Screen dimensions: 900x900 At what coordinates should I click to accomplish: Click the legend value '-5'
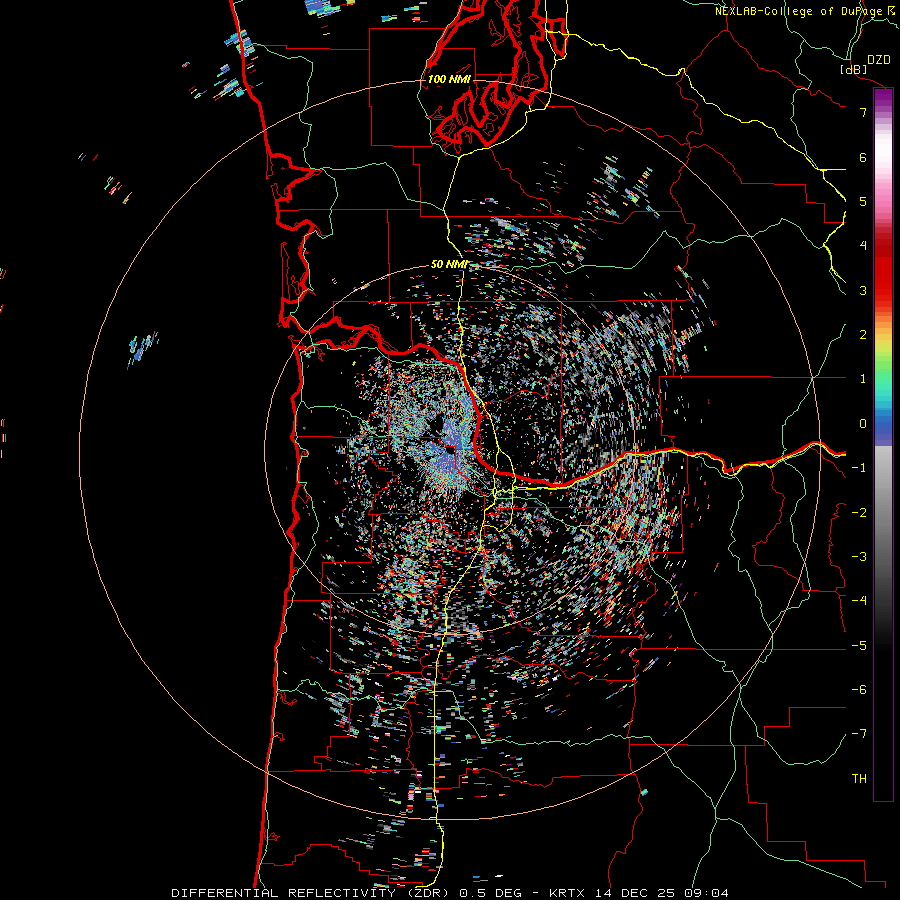click(x=859, y=645)
